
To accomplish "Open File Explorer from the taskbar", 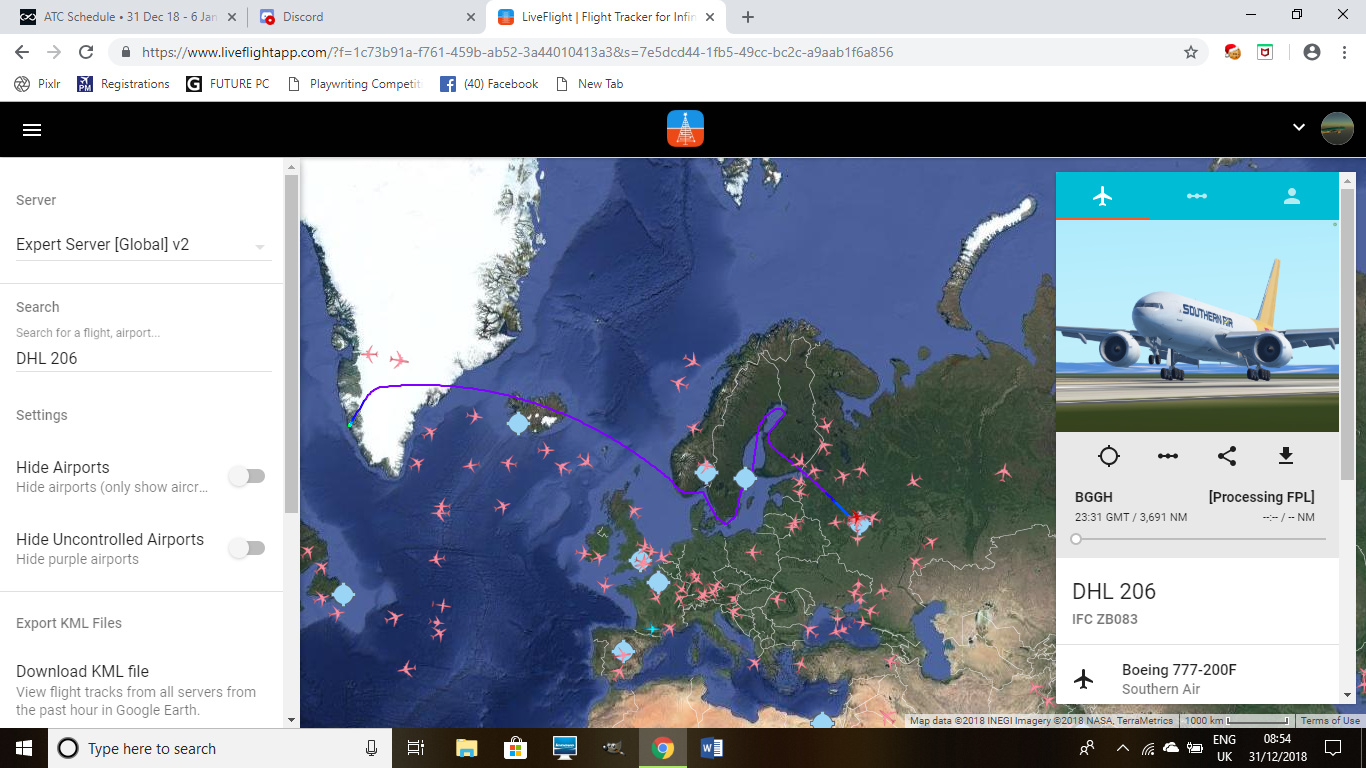I will tap(466, 748).
